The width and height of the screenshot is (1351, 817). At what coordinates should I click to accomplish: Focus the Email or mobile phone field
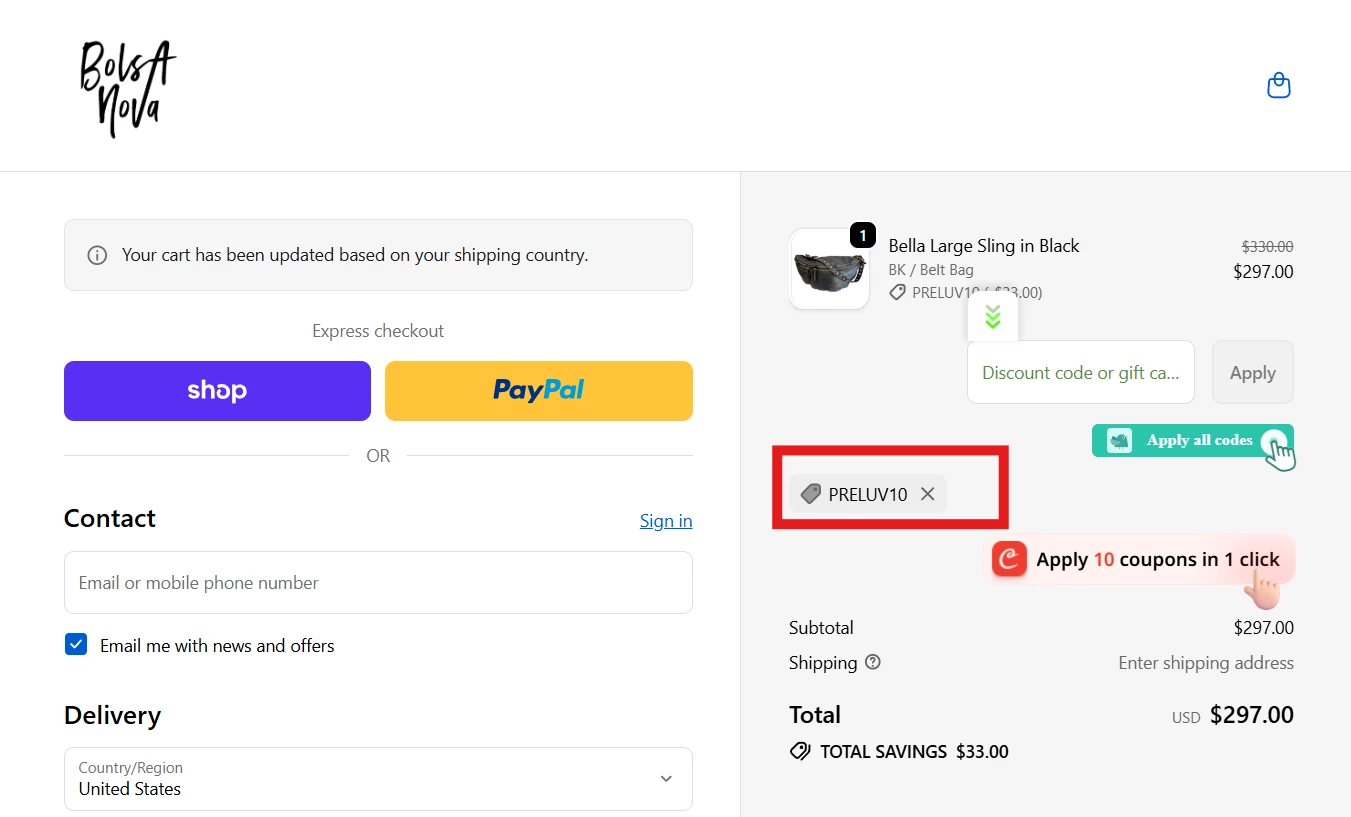378,582
